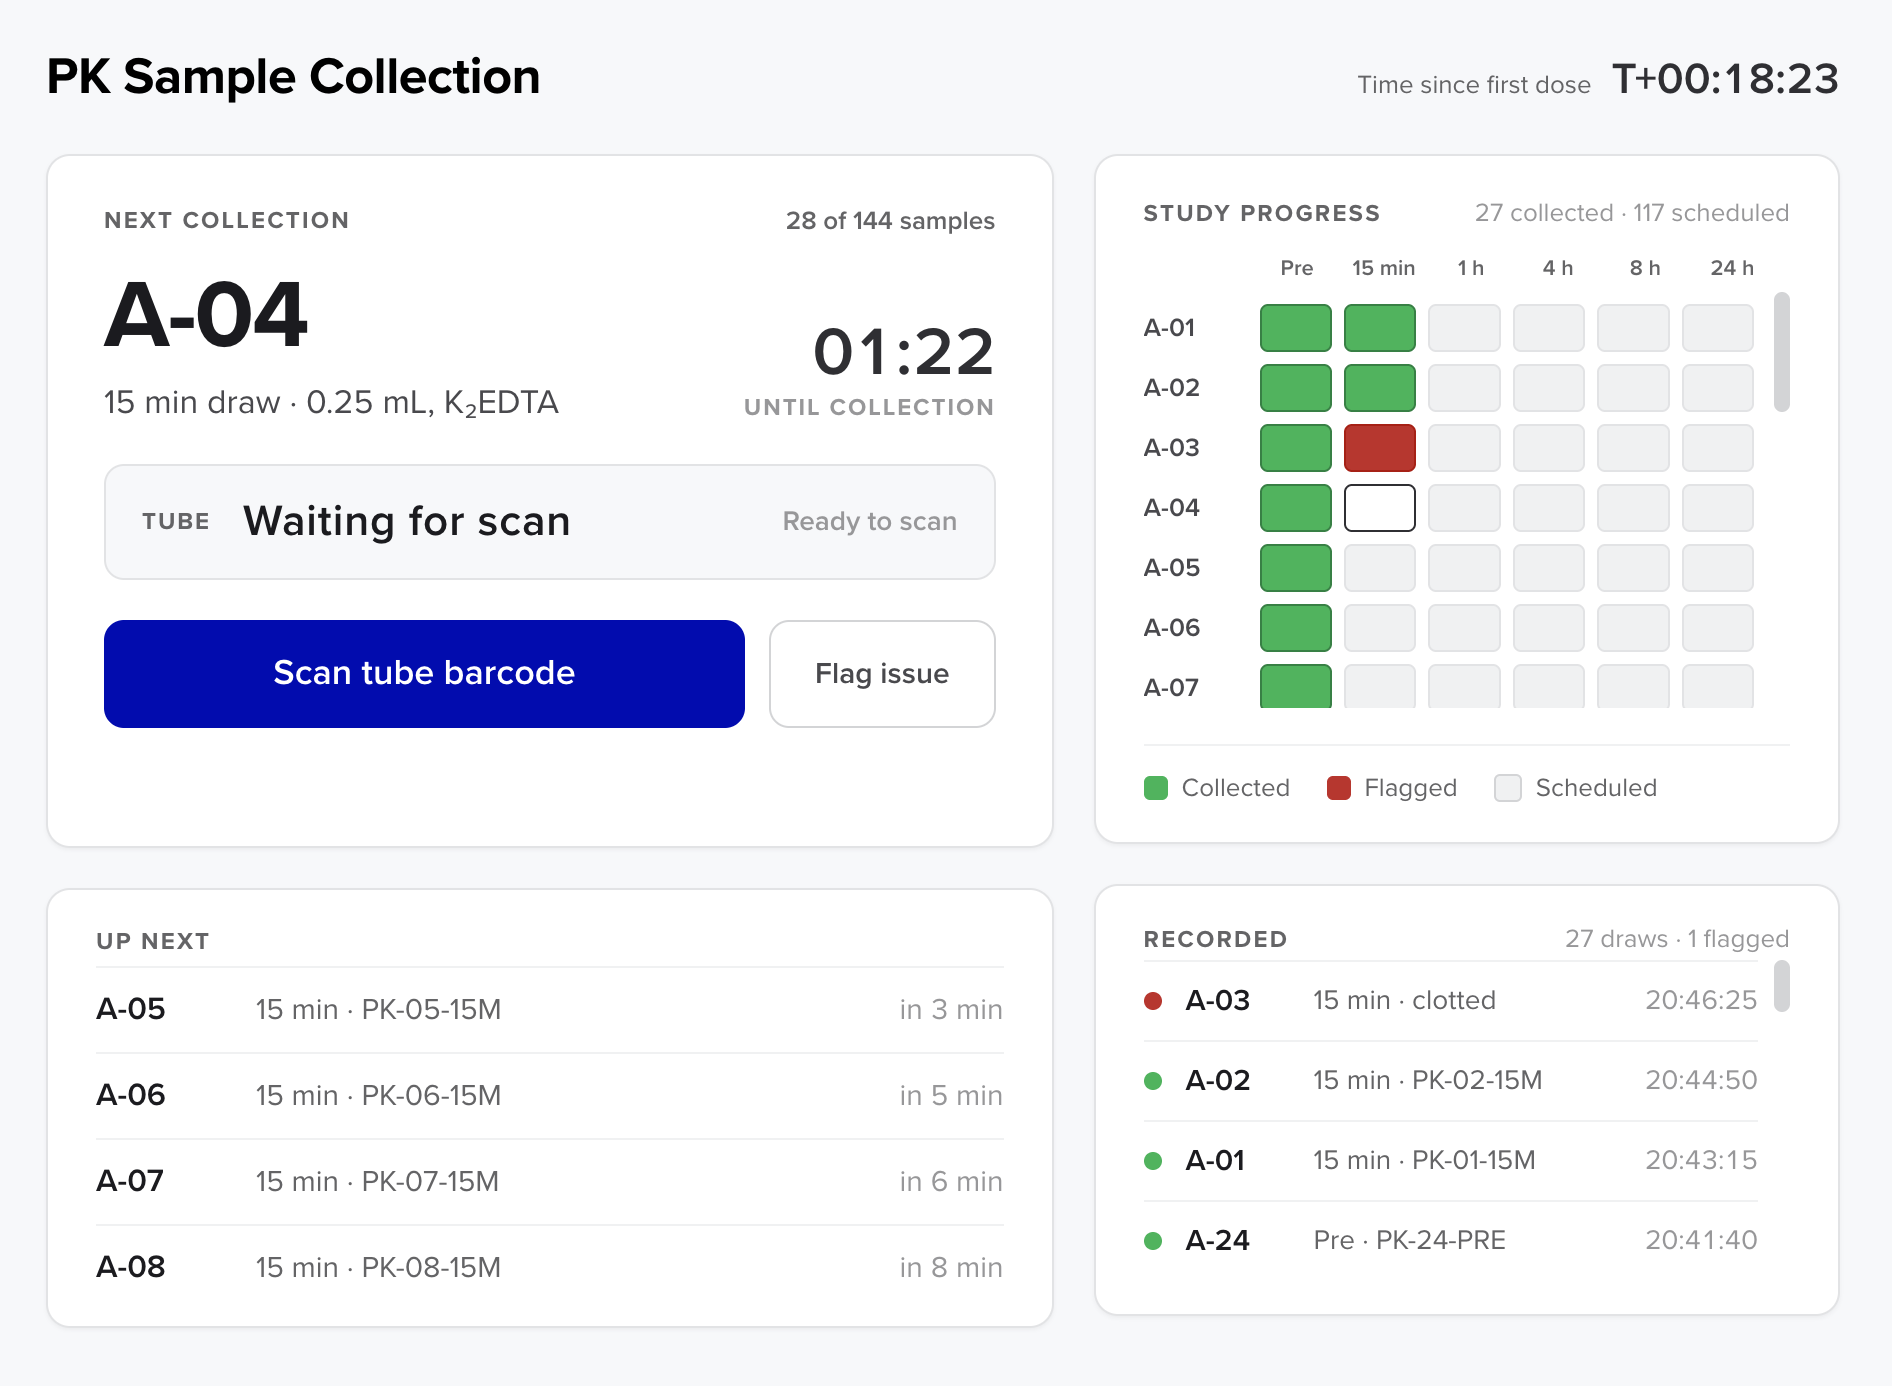Click the 1 h column header
The width and height of the screenshot is (1892, 1386).
point(1470,268)
